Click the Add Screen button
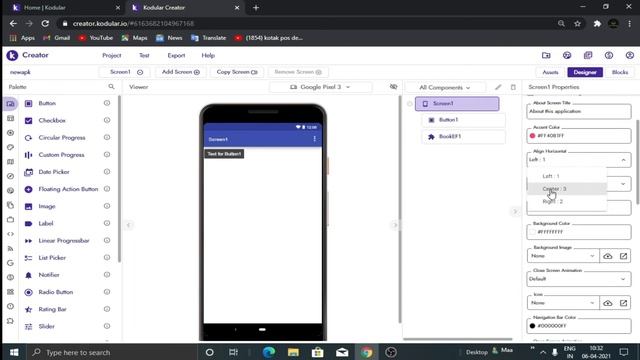Screen dimensions: 640x360 [x=180, y=72]
